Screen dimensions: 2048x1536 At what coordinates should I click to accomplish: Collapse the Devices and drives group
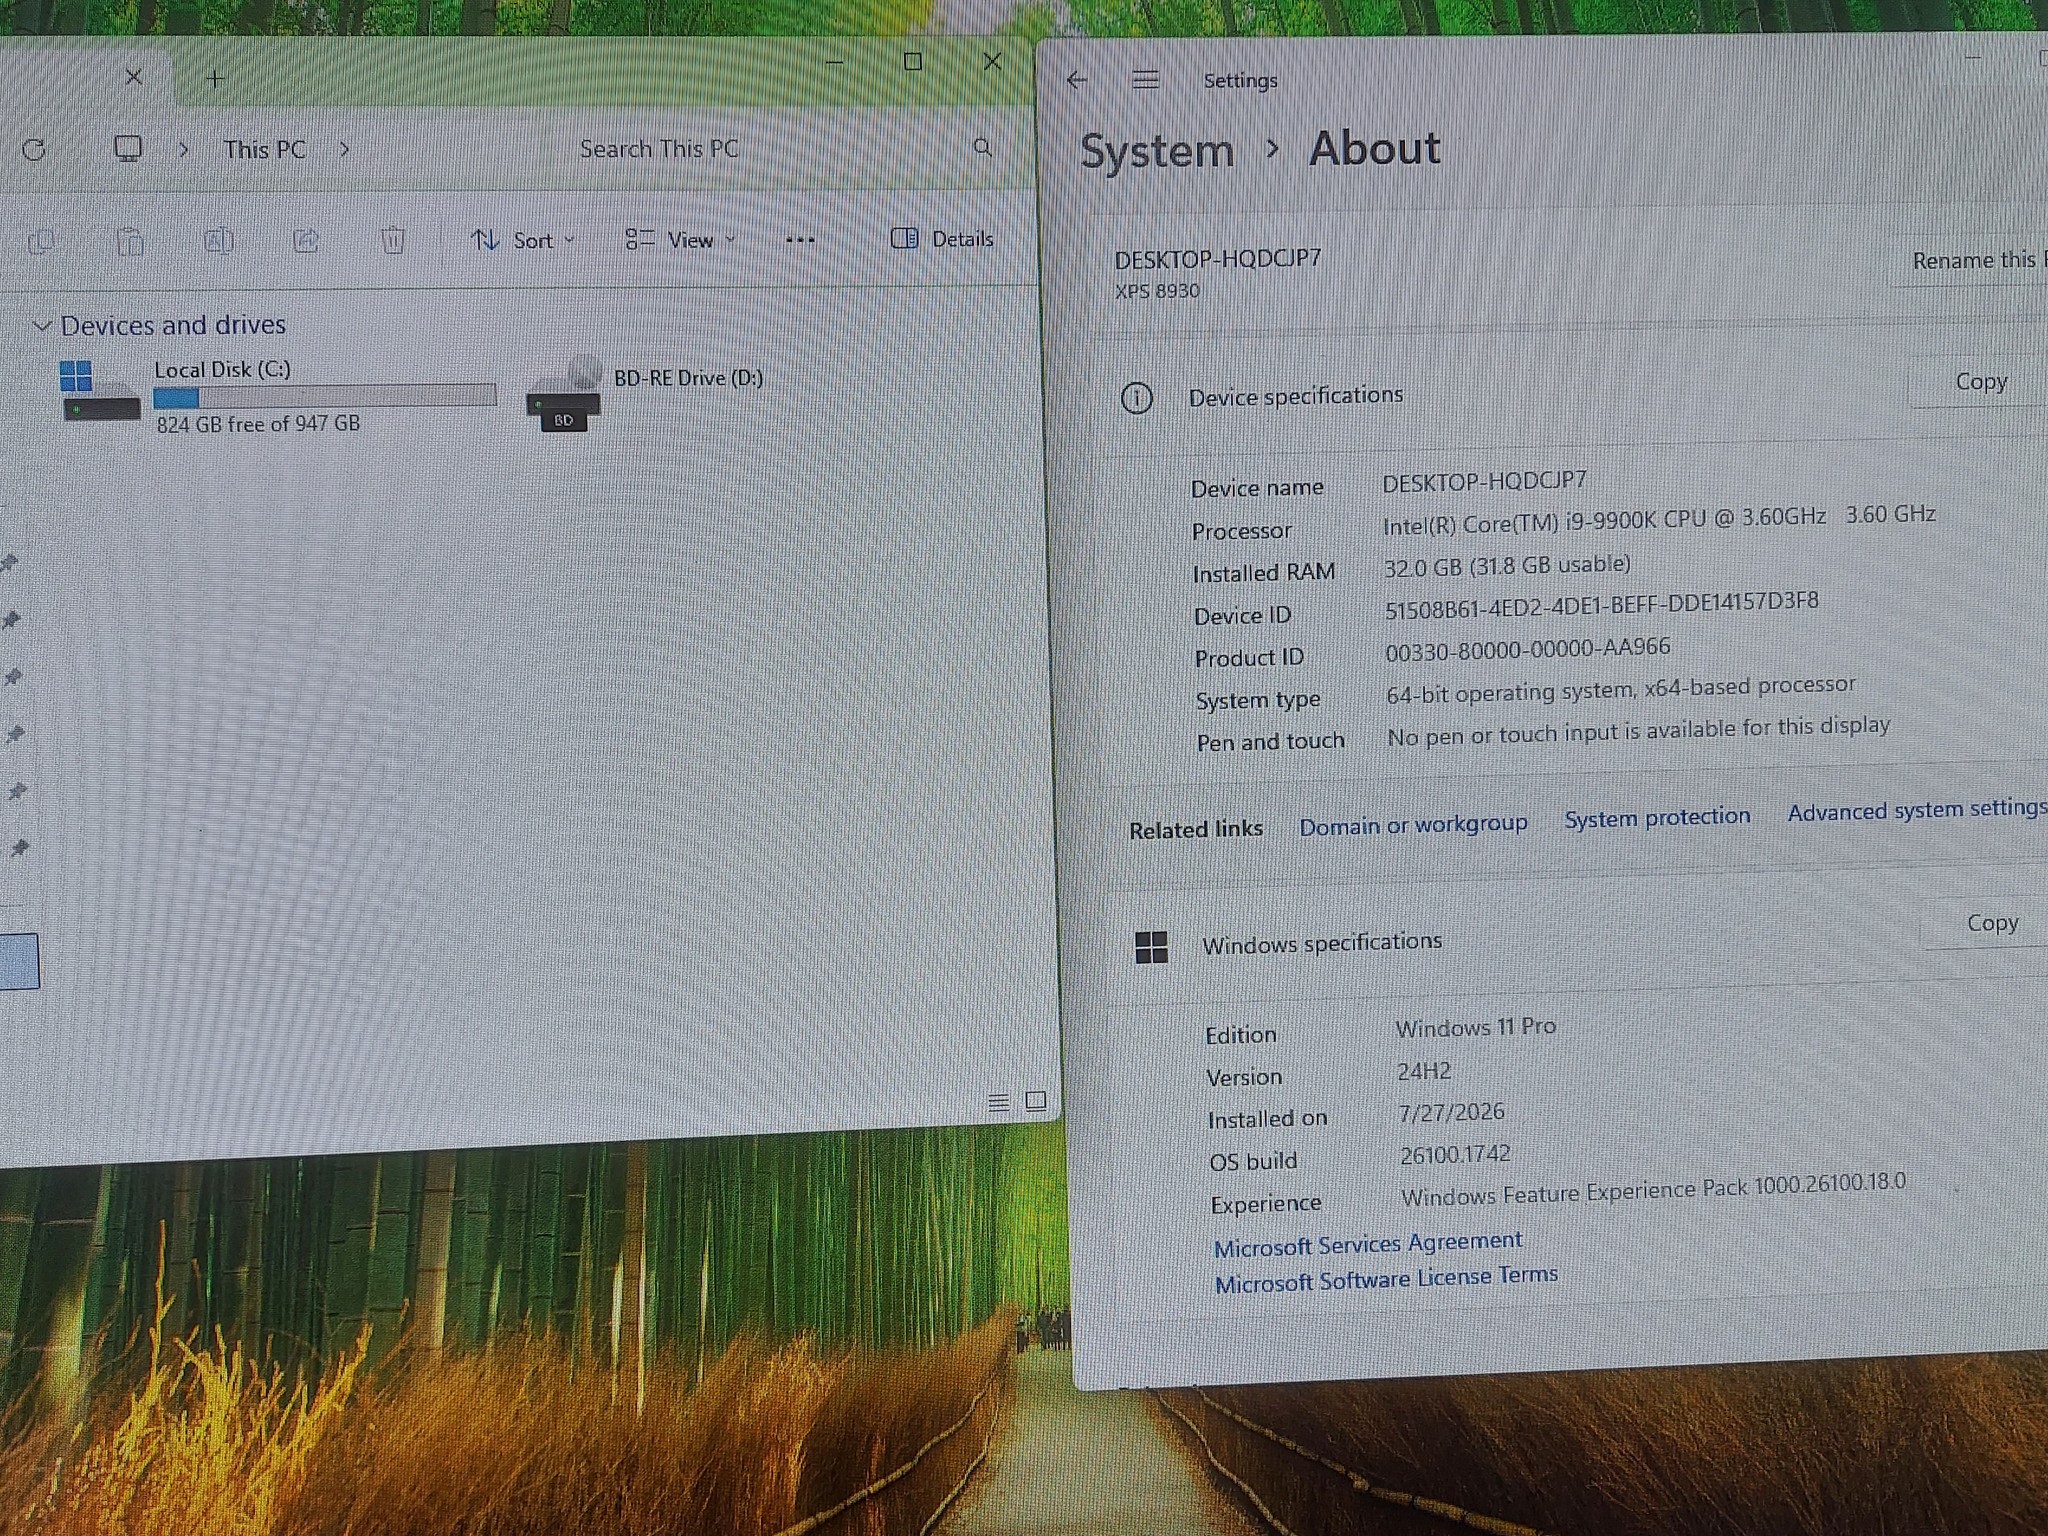click(42, 326)
